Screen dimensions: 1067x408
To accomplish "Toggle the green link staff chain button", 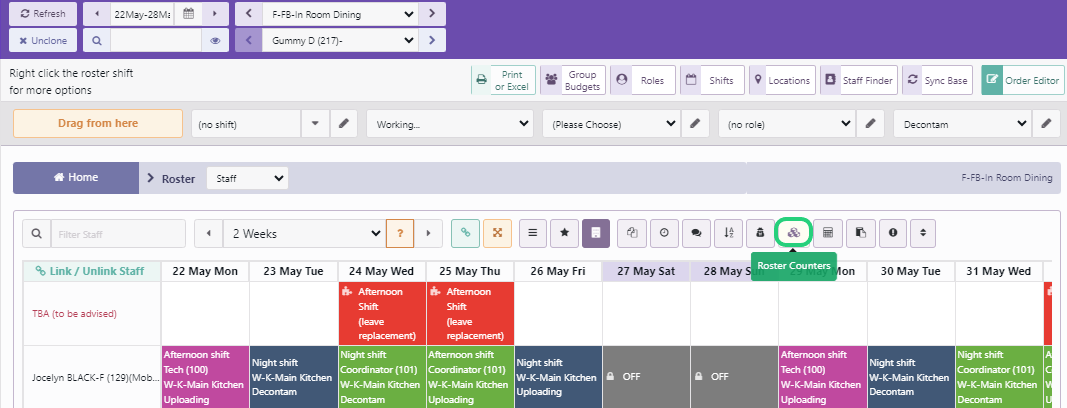I will point(465,233).
